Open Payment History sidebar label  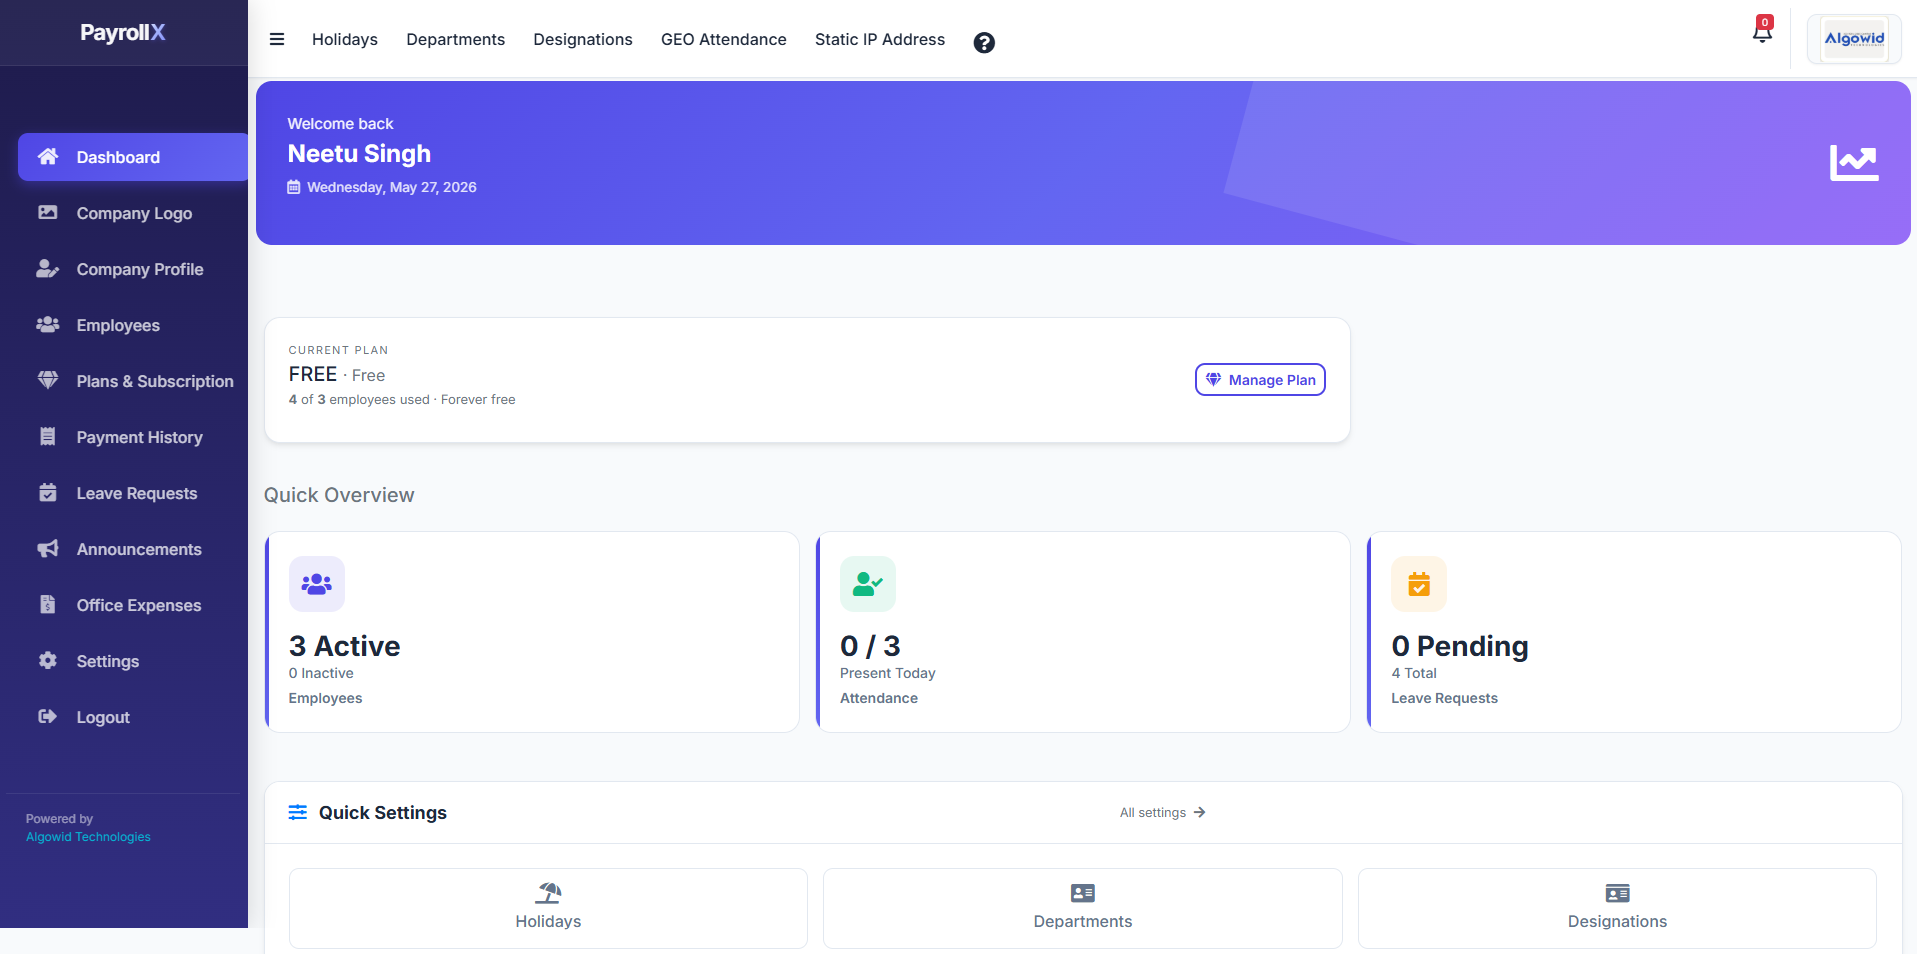[140, 437]
